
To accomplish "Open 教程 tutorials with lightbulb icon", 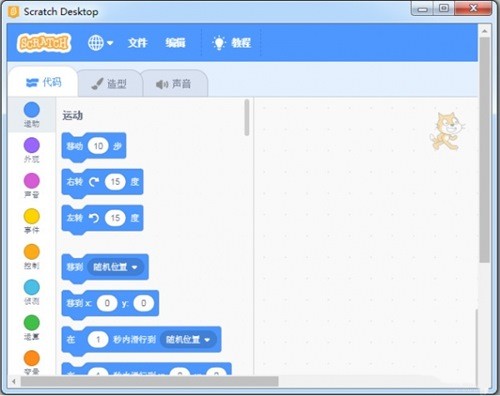I will coord(231,43).
